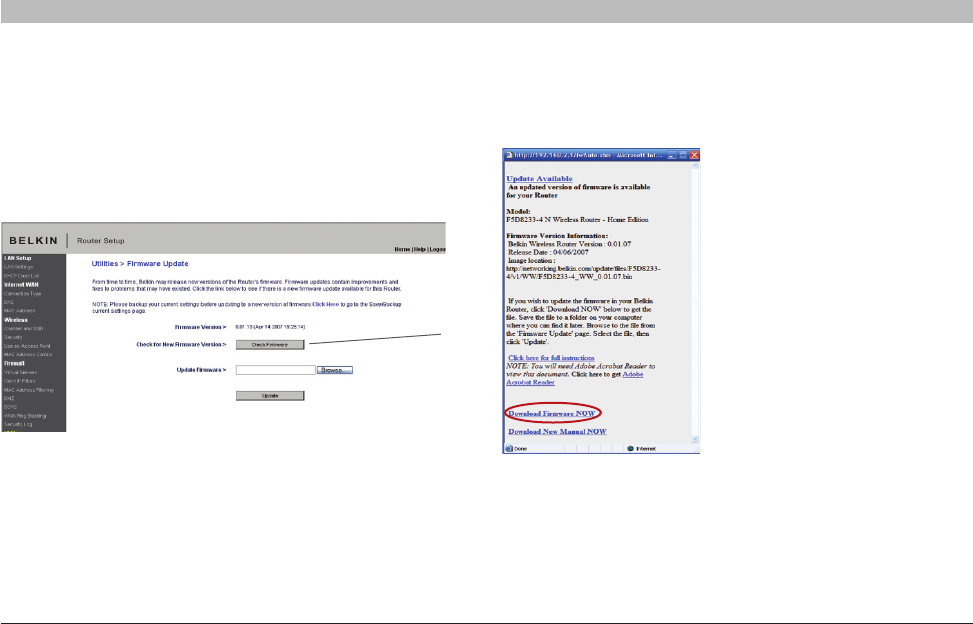Click the Update Available heading link
973x624 pixels.
point(539,179)
